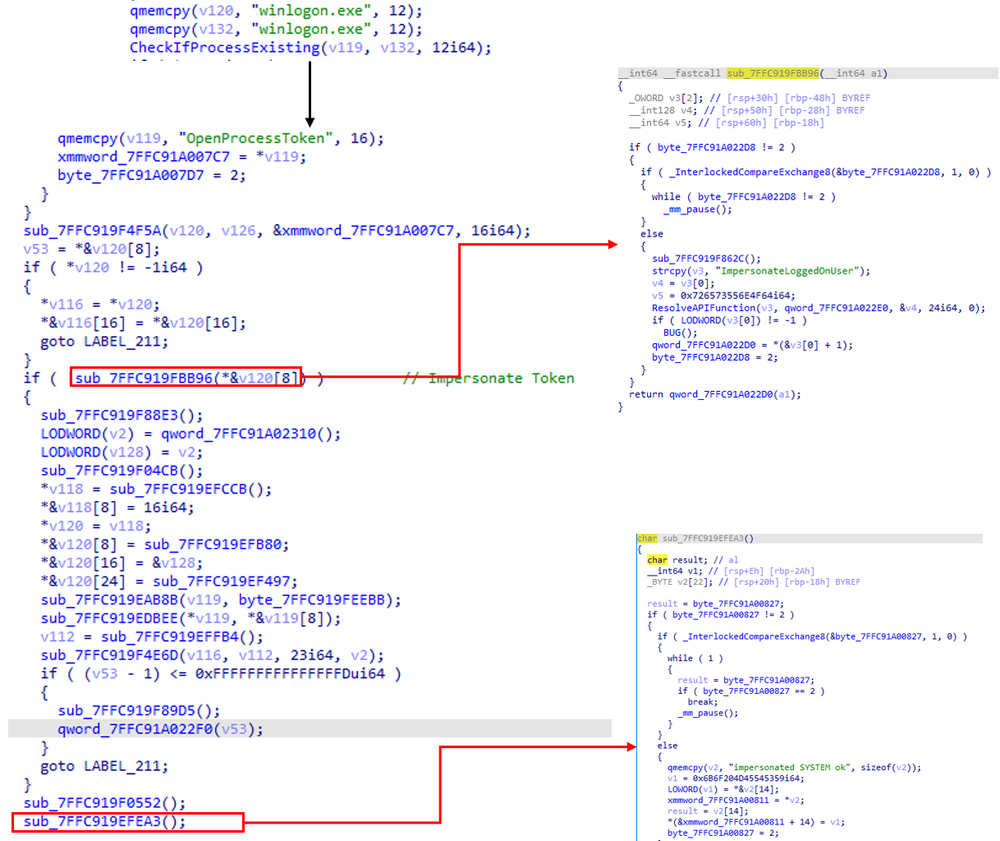The image size is (1000, 841).
Task: Click the sub_7FFC919F89D5() call
Action: [x=139, y=712]
